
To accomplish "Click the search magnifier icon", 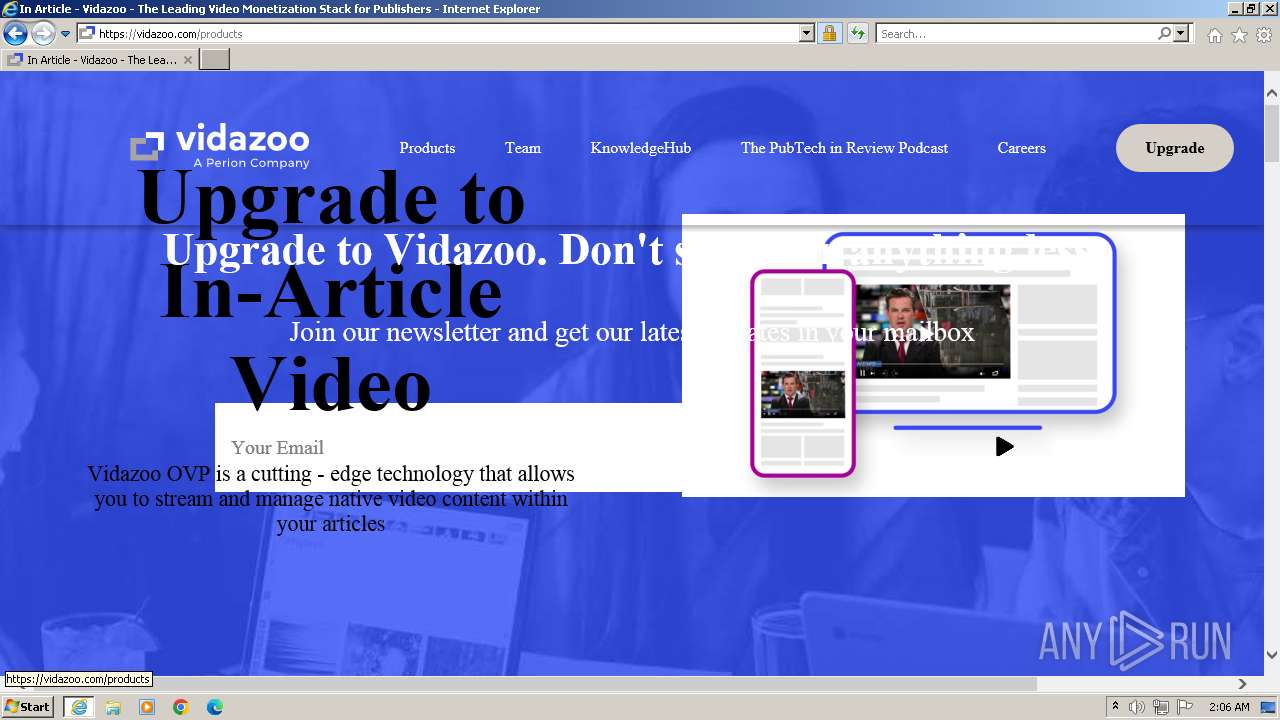I will point(1164,34).
